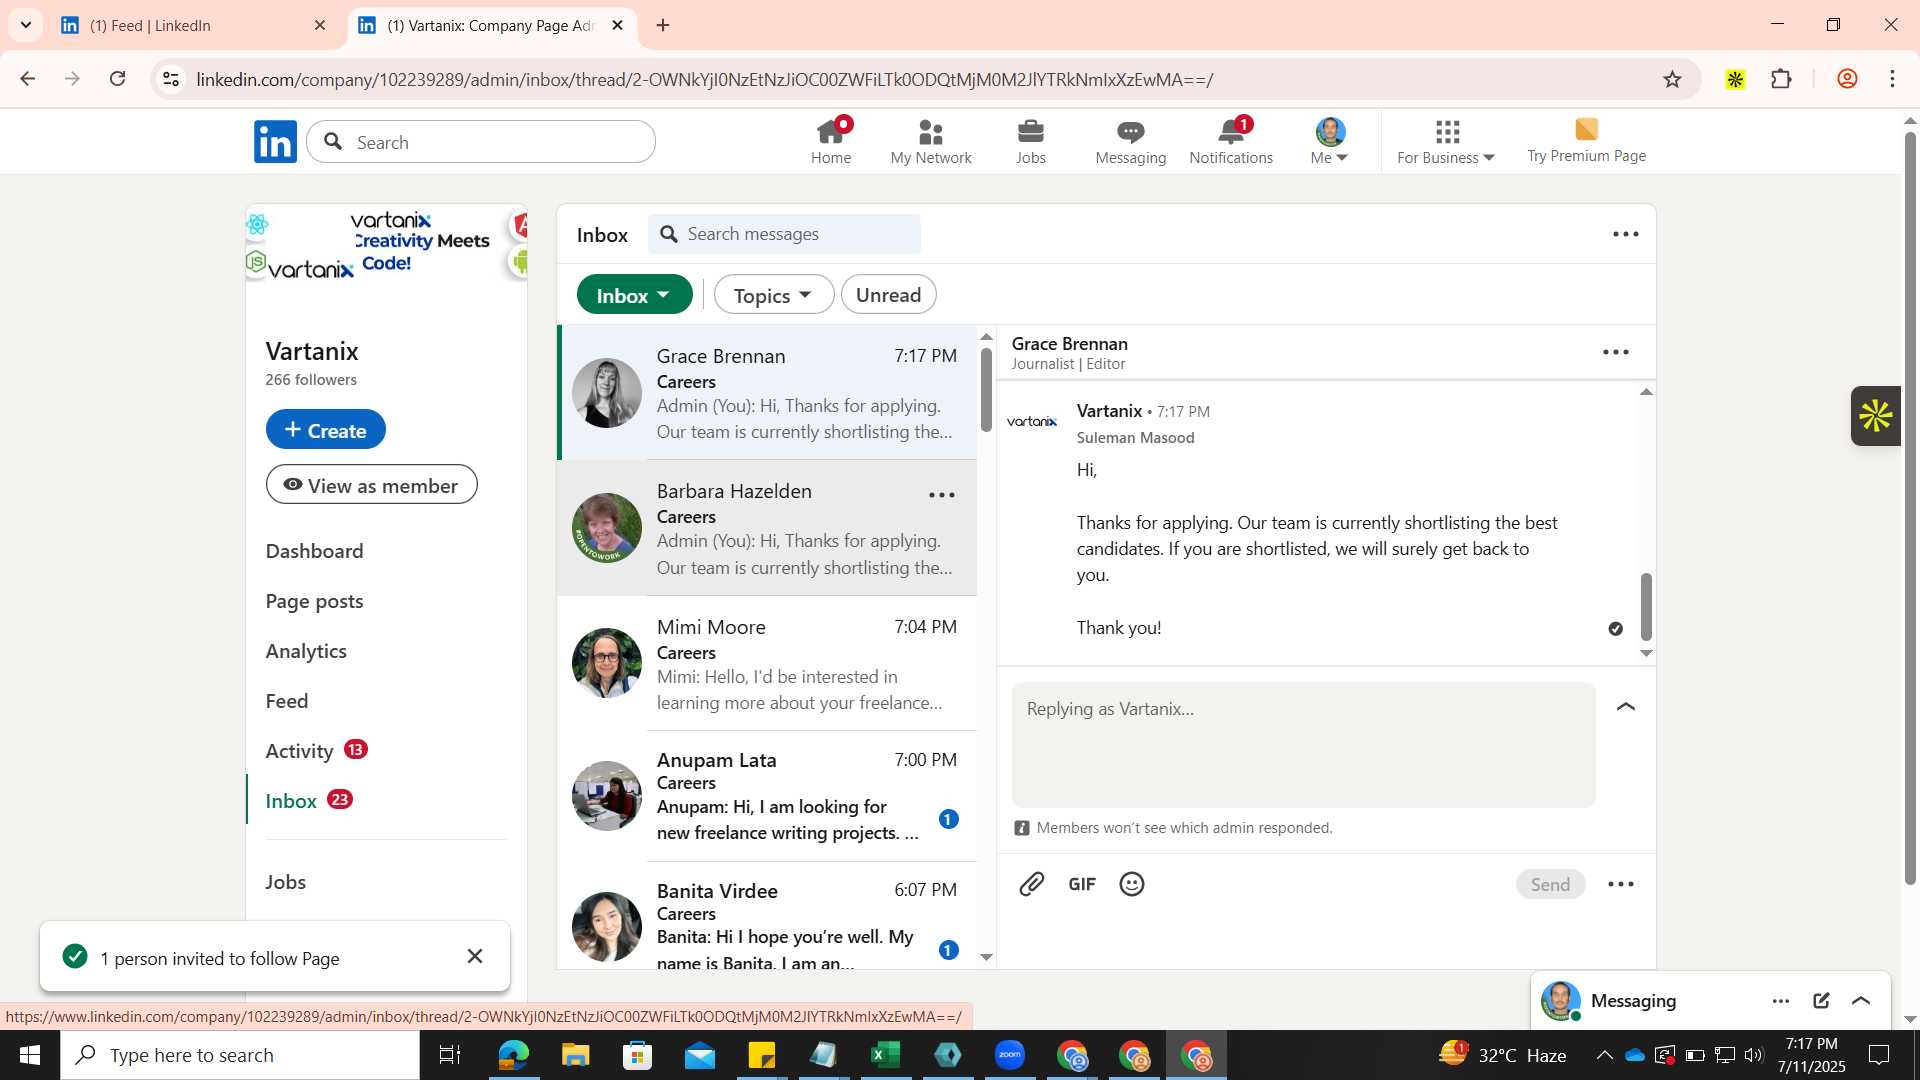
Task: Open the LinkedIn Home icon
Action: (831, 142)
